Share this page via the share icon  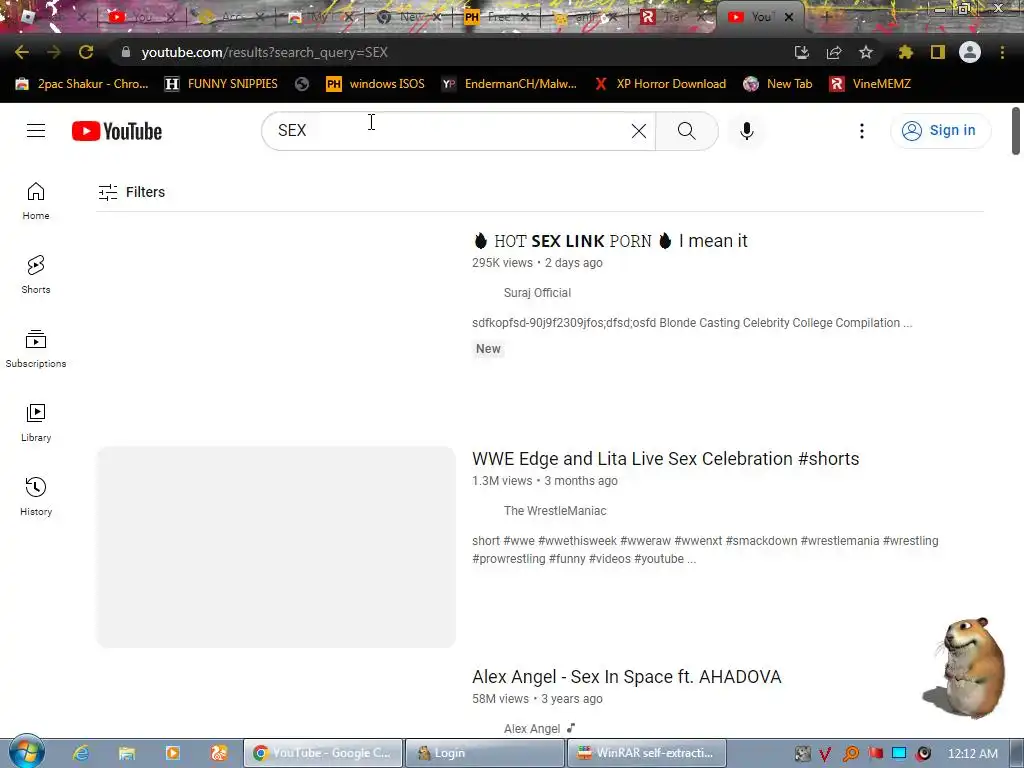point(833,52)
